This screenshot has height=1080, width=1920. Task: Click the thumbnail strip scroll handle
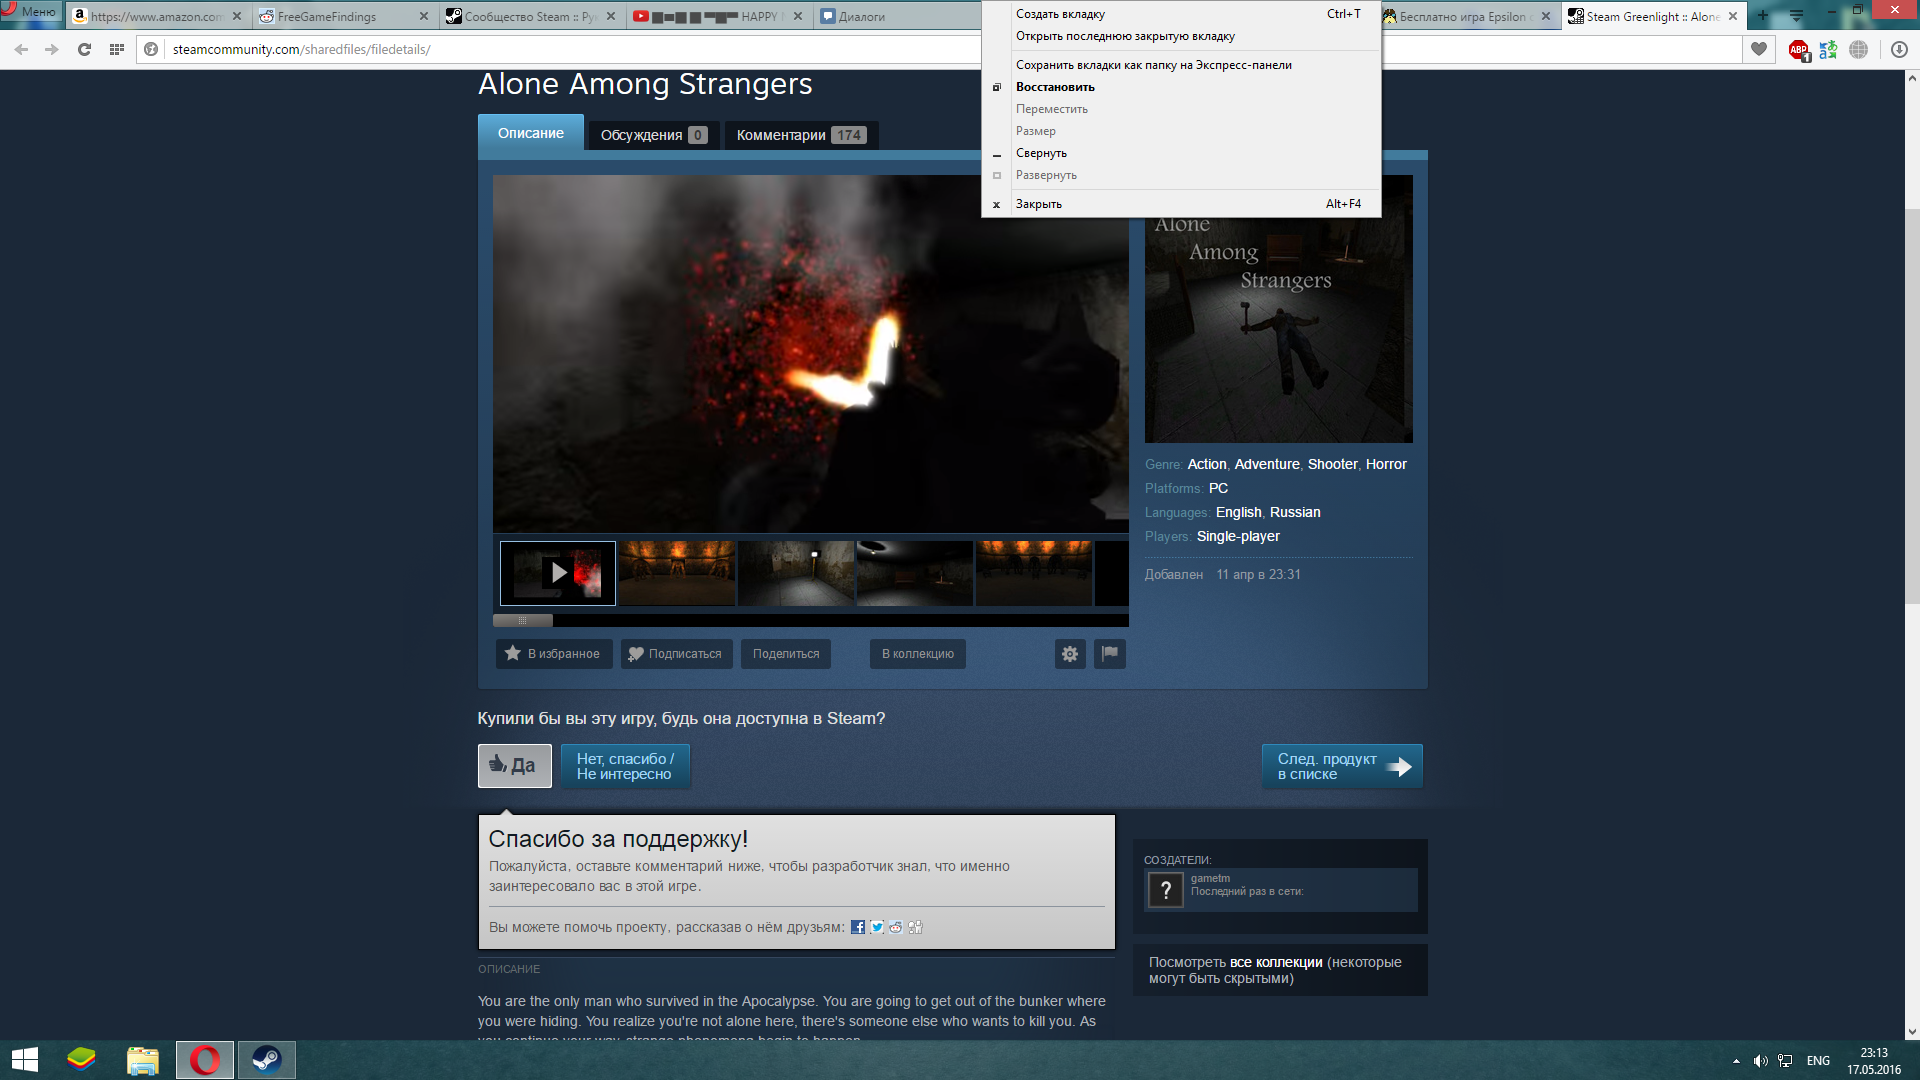pyautogui.click(x=522, y=620)
